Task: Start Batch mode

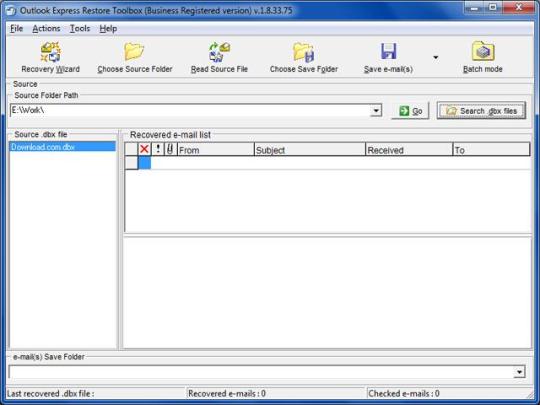Action: [x=482, y=57]
